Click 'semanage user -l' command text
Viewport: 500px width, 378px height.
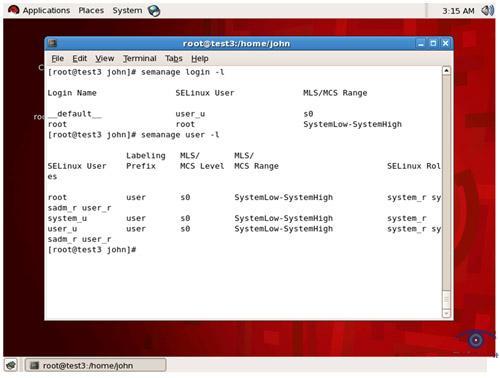click(180, 135)
